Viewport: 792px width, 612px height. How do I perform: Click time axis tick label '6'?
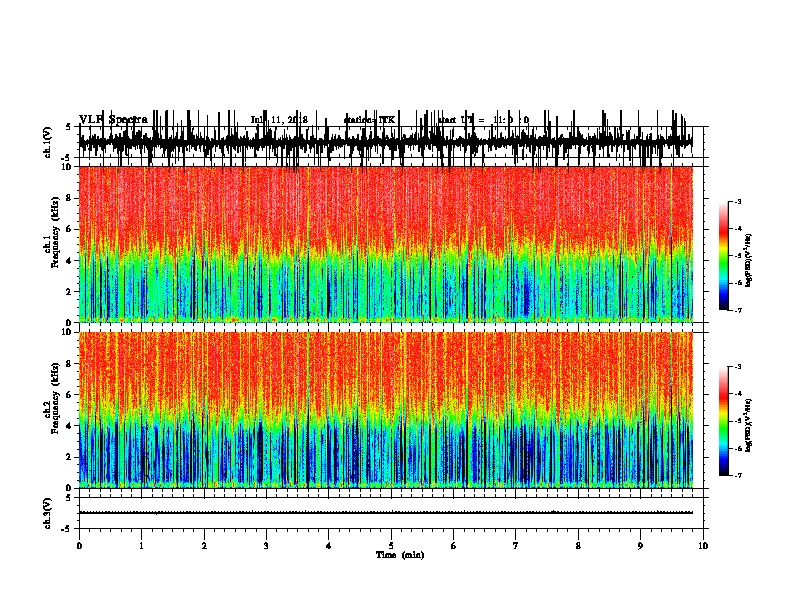[x=454, y=546]
